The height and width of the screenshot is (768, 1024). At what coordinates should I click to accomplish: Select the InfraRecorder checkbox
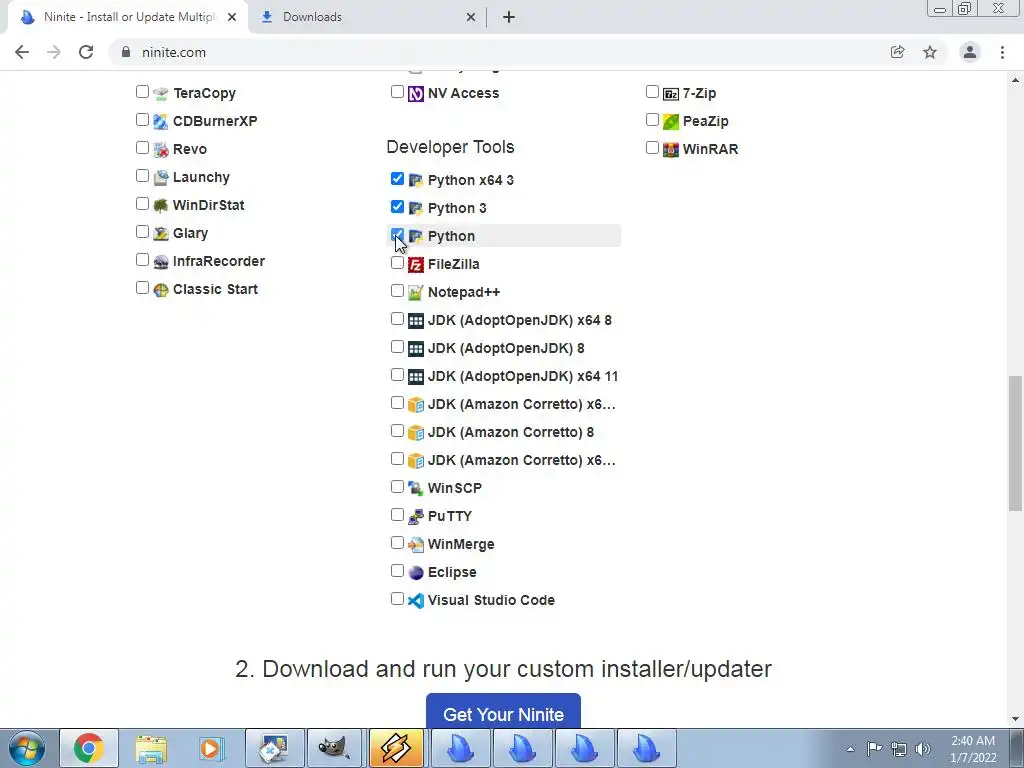(x=142, y=261)
